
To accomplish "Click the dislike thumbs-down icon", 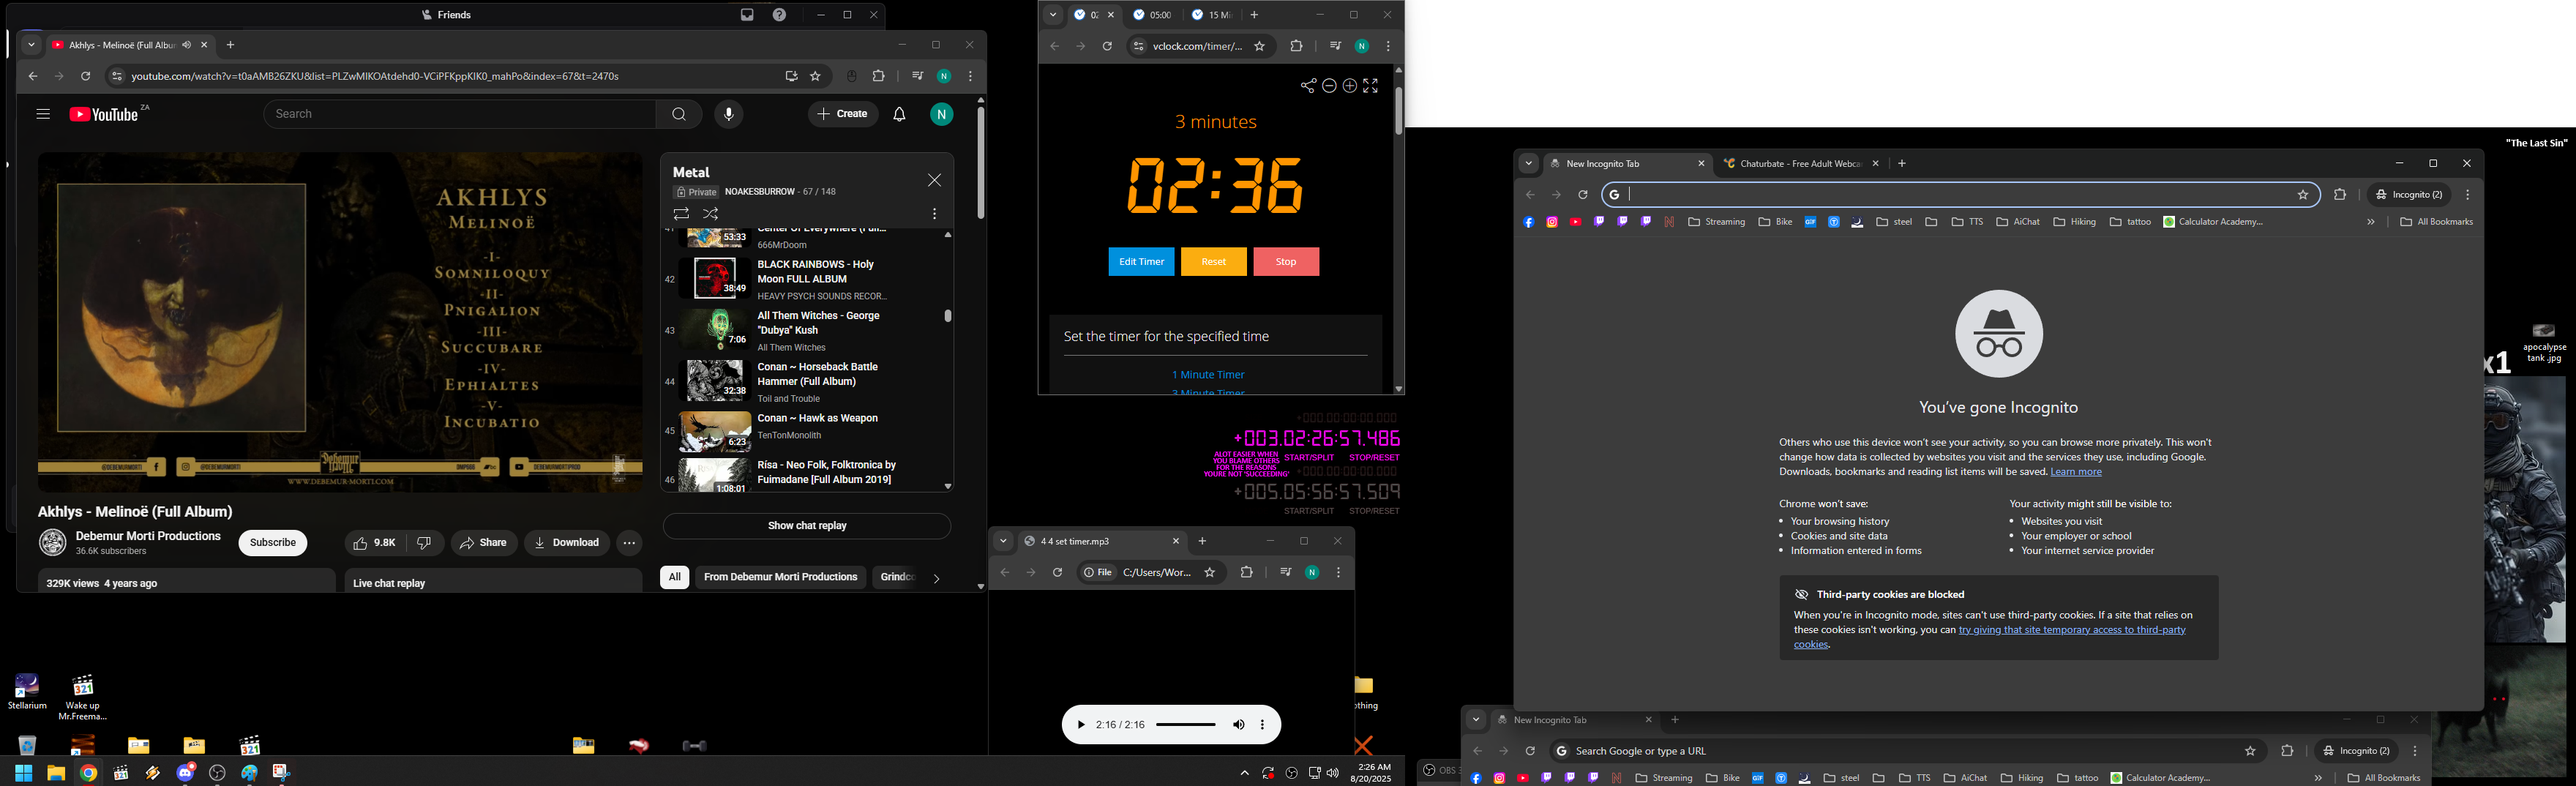I will tap(424, 543).
